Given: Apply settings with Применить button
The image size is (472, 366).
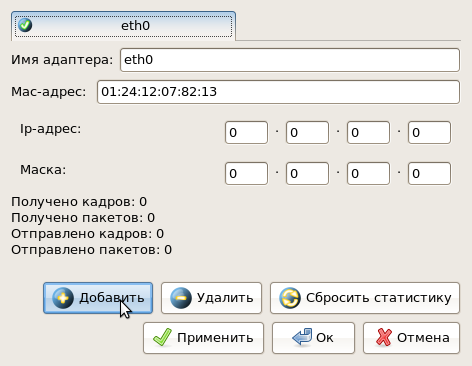Looking at the screenshot, I should coord(203,338).
